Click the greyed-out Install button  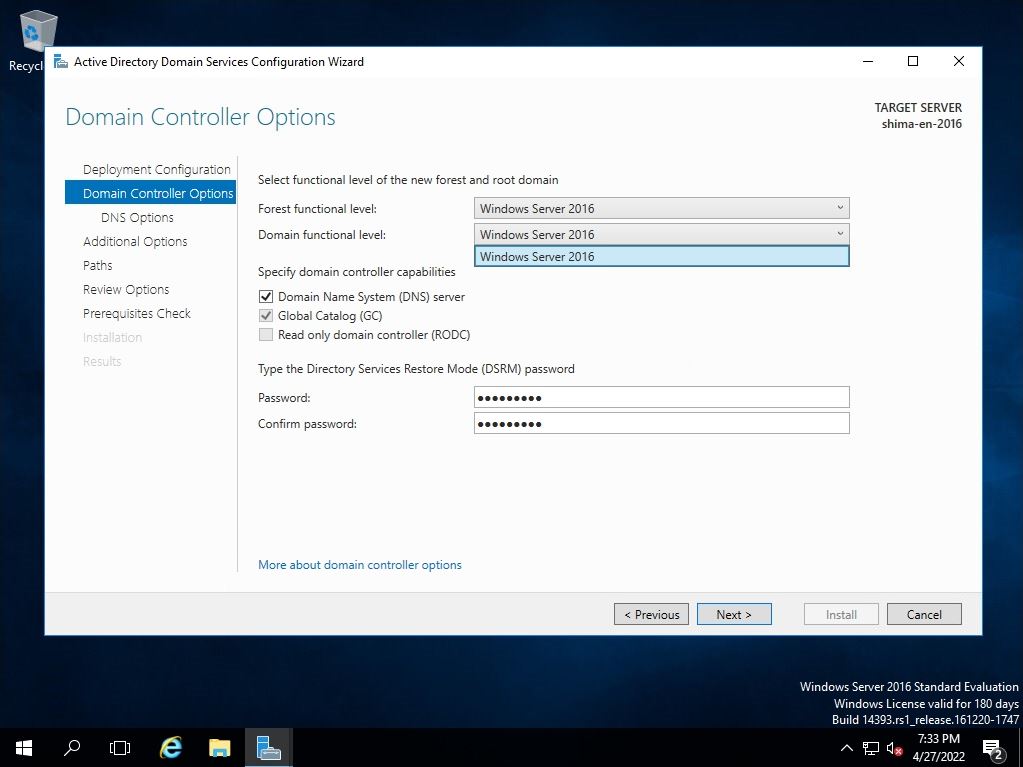click(841, 614)
